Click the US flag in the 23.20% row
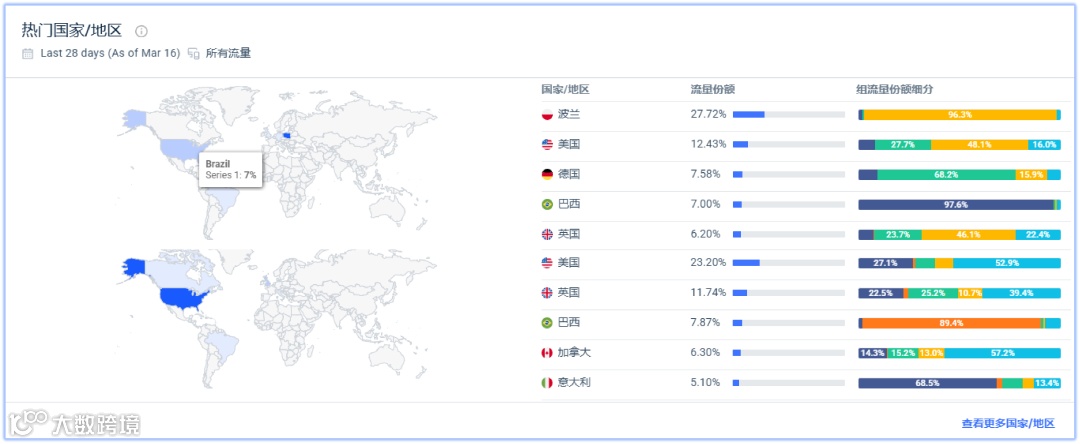Image resolution: width=1080 pixels, height=444 pixels. click(x=547, y=263)
